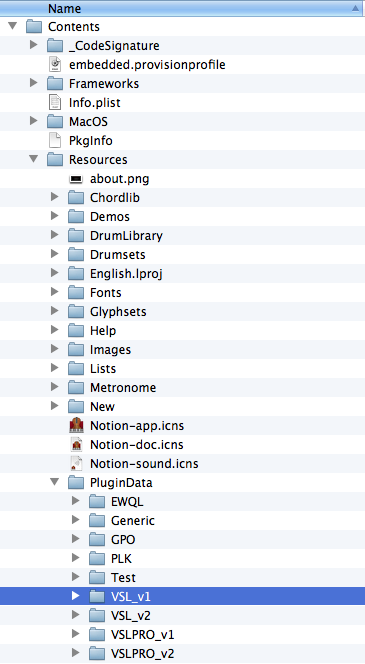Expand the _CodeSignature folder triangle
Viewport: 365px width, 664px height.
point(34,45)
